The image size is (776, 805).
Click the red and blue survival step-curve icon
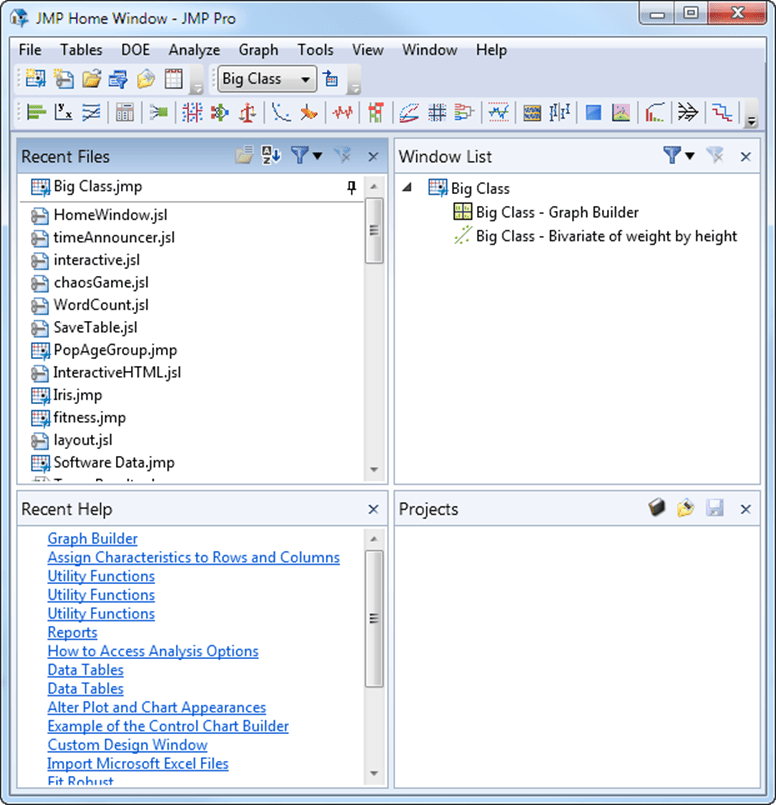(x=722, y=112)
